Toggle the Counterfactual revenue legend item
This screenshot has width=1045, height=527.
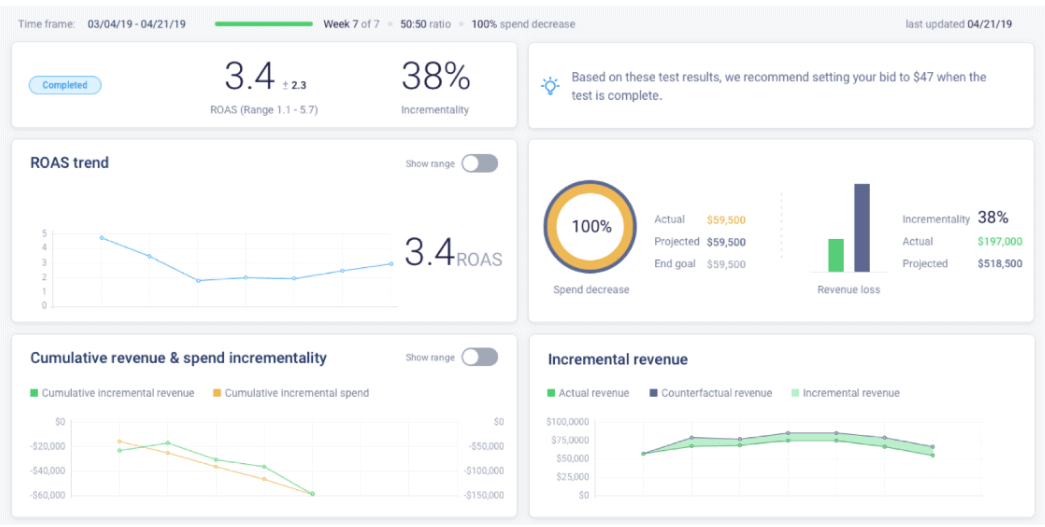click(x=710, y=393)
